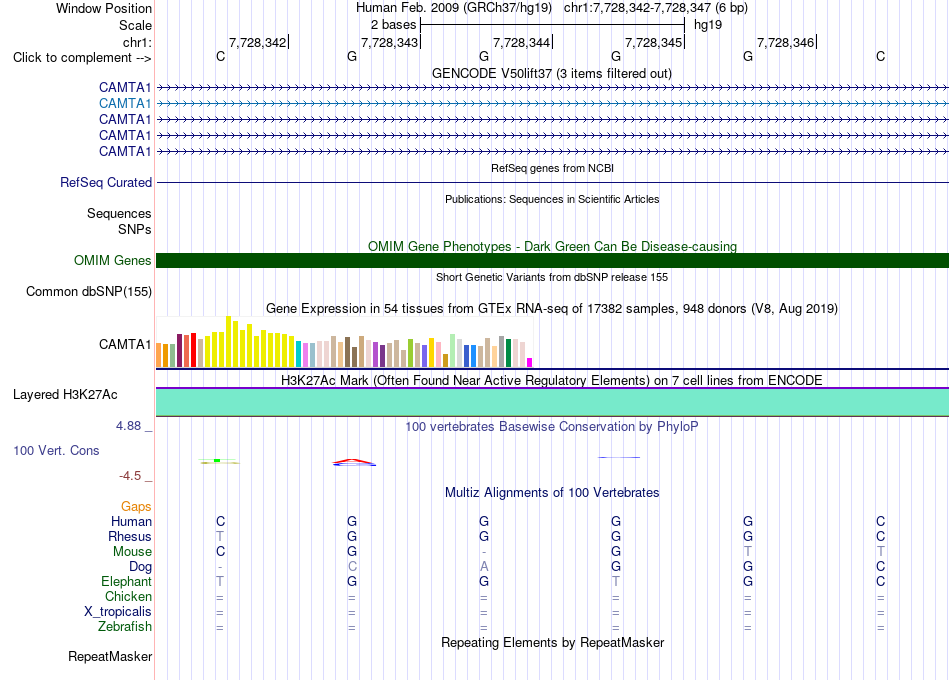
Task: Click 'Repeating Elements by RepeatMasker' title
Action: tap(553, 642)
